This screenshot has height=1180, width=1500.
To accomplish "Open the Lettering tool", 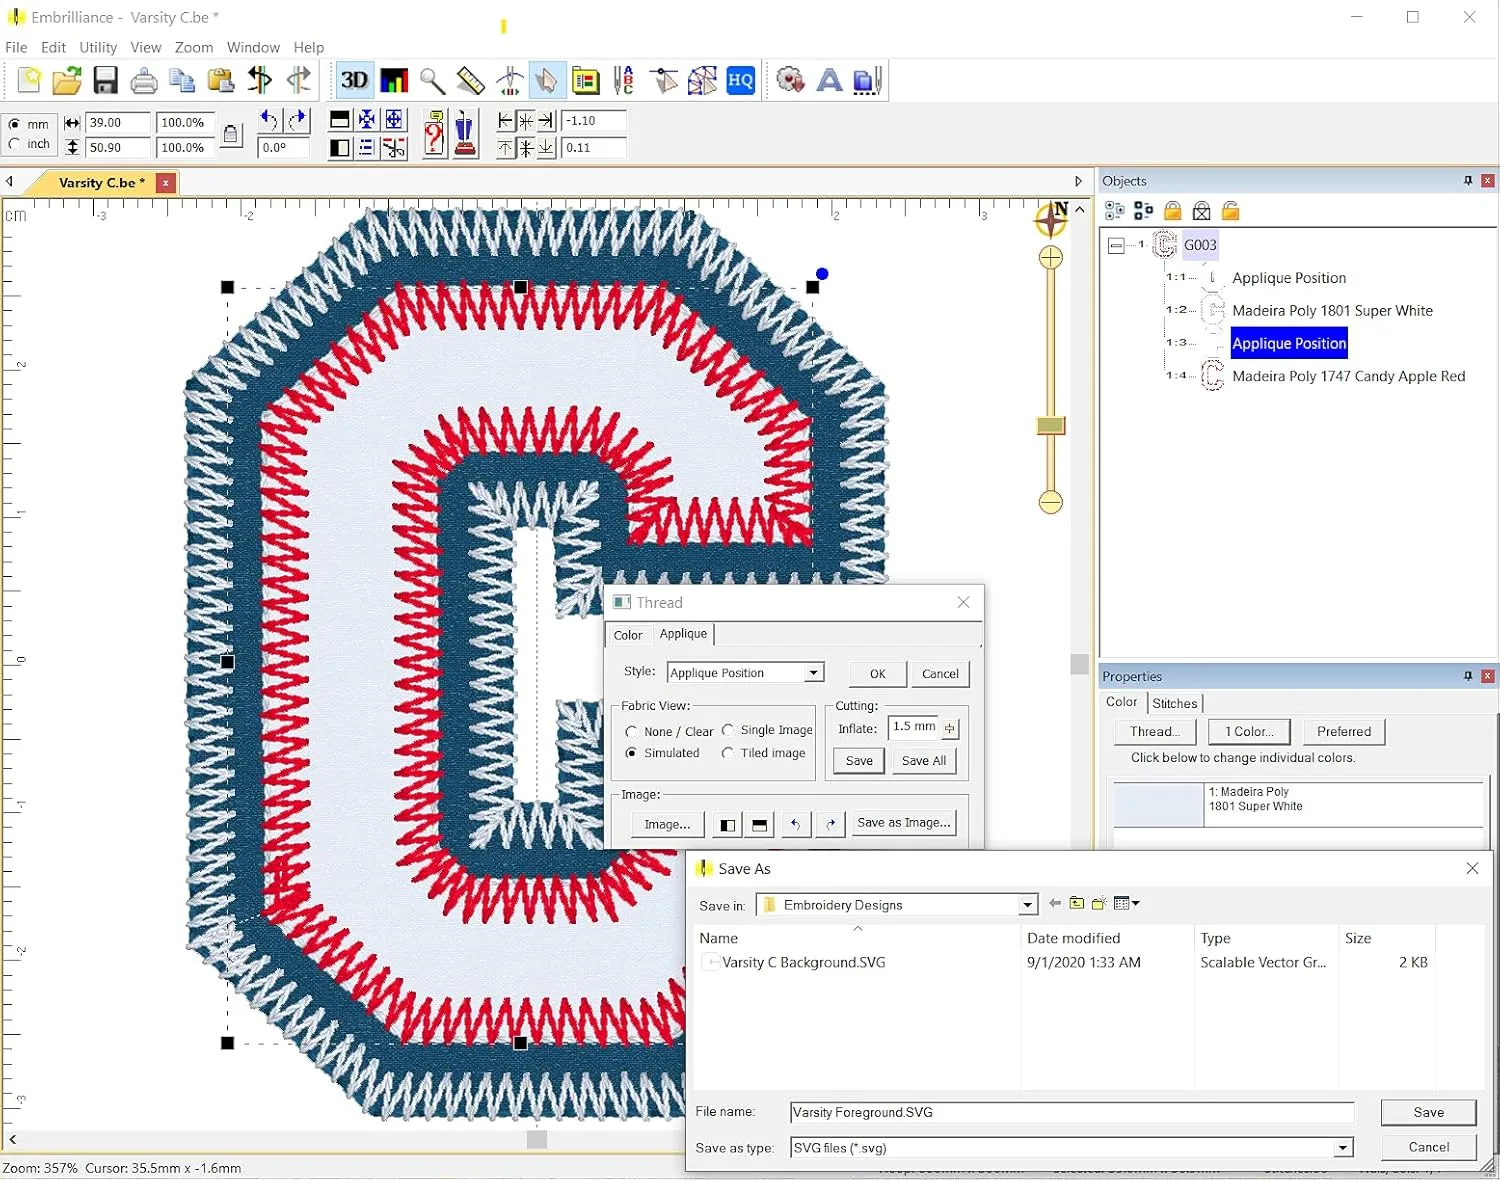I will coord(829,81).
